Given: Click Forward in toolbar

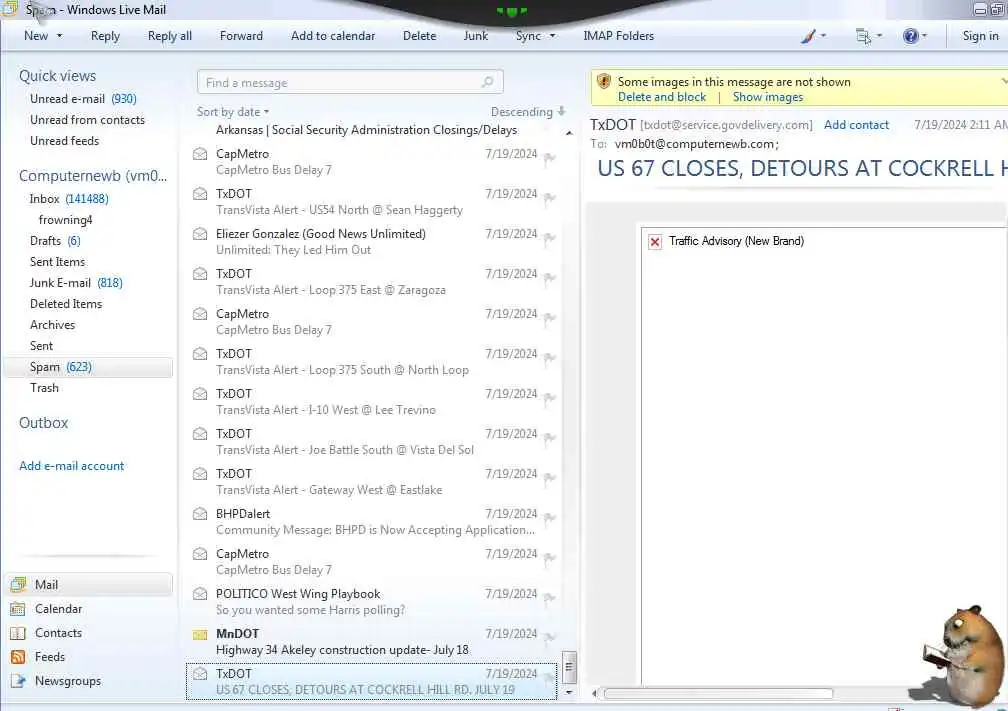Looking at the screenshot, I should point(241,36).
